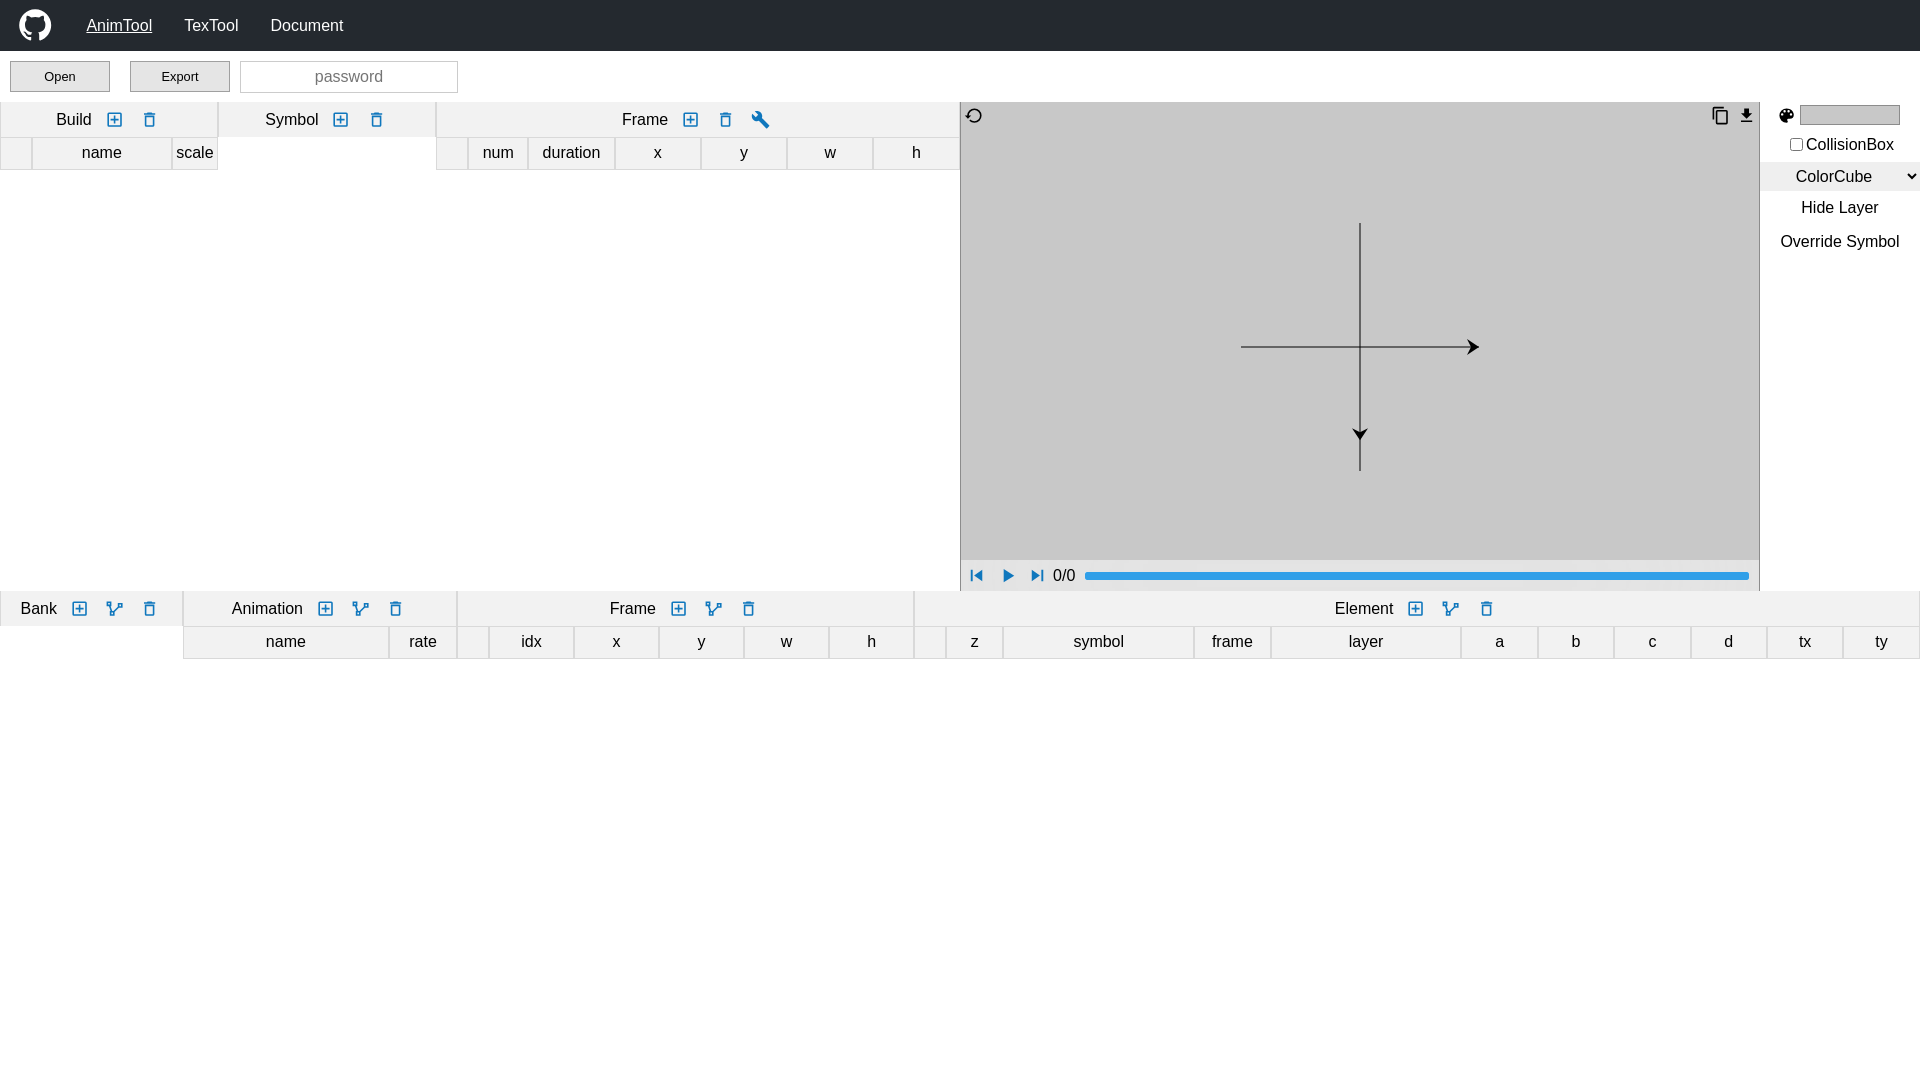1920x1080 pixels.
Task: Click the Element ty column header
Action: coord(1881,642)
